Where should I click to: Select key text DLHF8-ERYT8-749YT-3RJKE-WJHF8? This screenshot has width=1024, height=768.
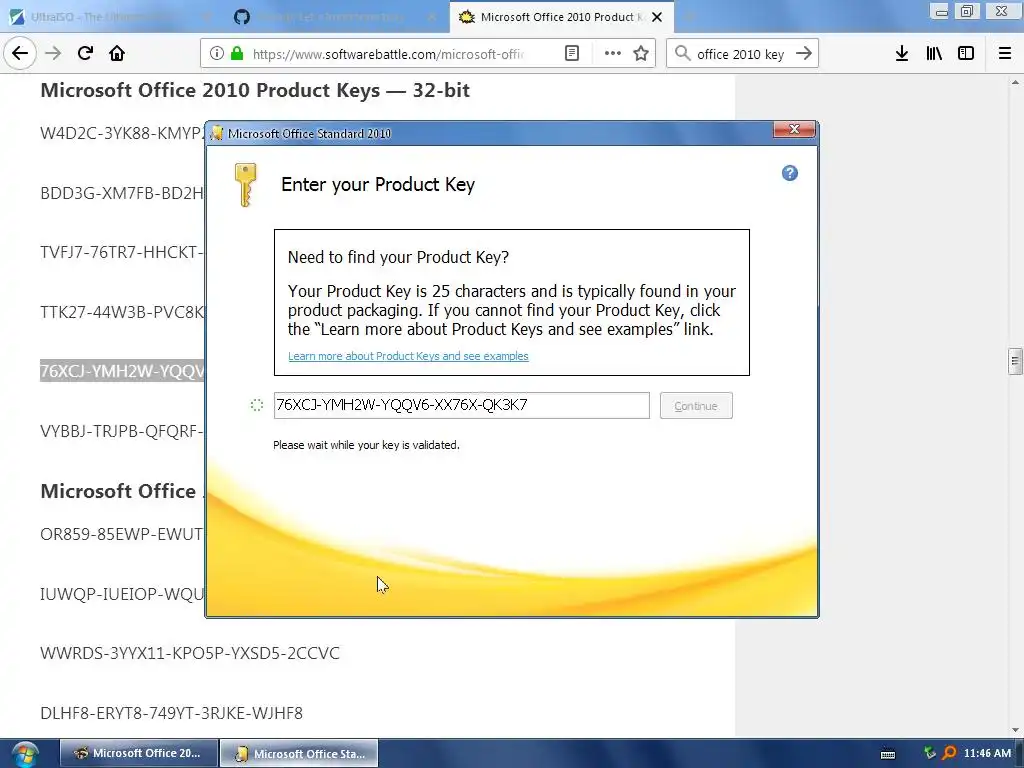click(x=172, y=712)
